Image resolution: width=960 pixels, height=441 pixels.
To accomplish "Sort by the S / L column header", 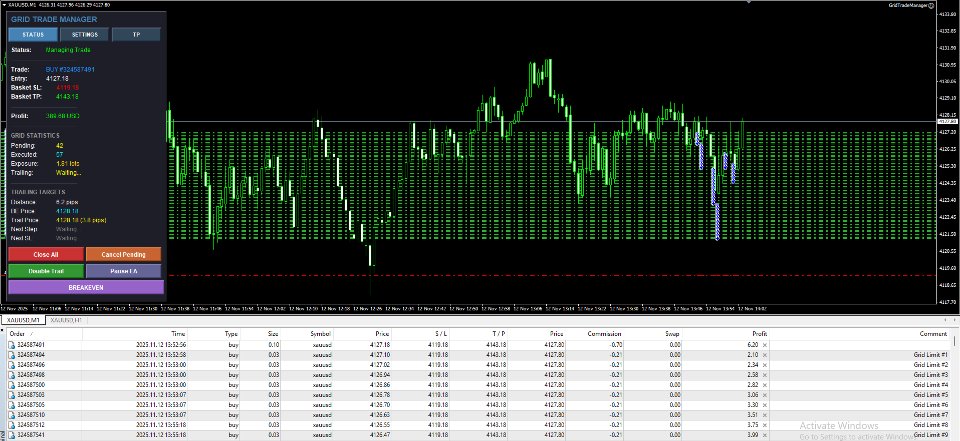I will coord(440,334).
